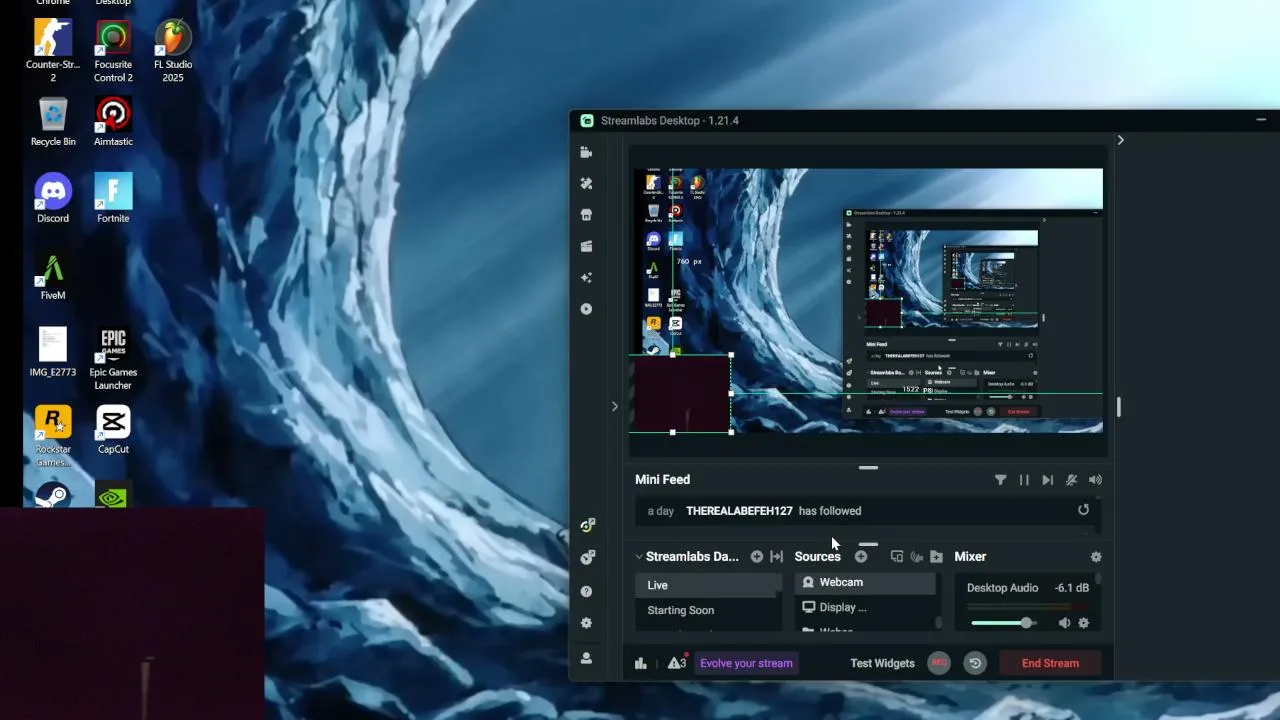Open the Highlighter clapperboard icon in sidebar
The height and width of the screenshot is (720, 1280).
(x=586, y=246)
